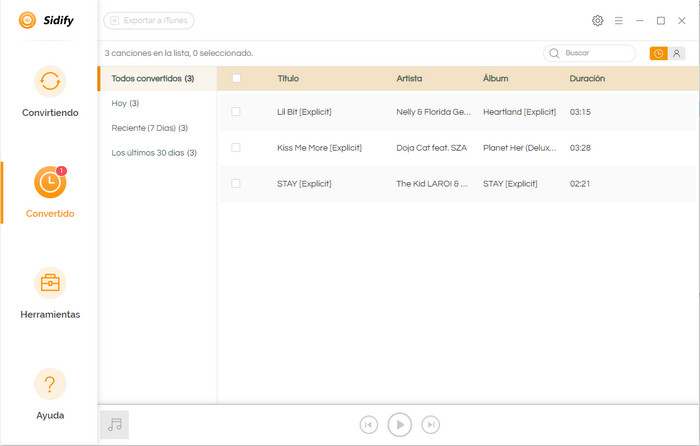Click the music note thumbnail icon
This screenshot has width=700, height=446.
(115, 425)
